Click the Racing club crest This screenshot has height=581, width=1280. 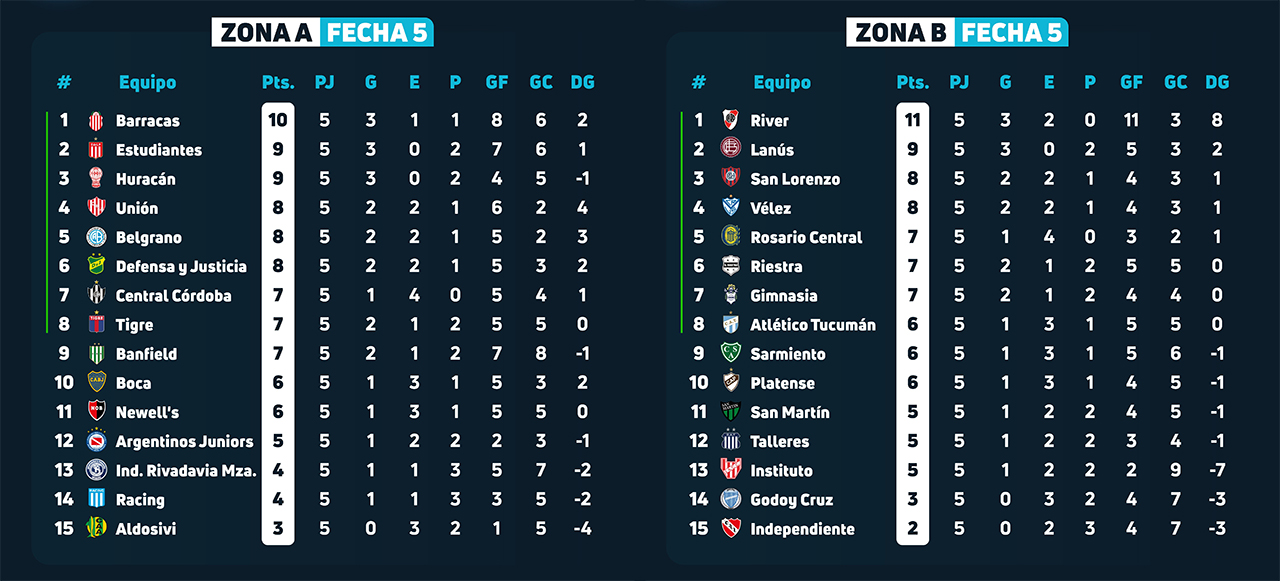tap(97, 500)
